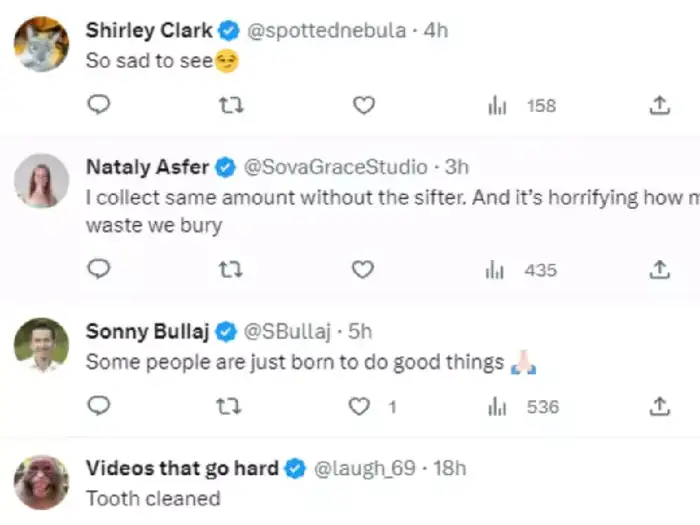Open the Videos that go hard account
The width and height of the screenshot is (700, 525).
tap(182, 468)
